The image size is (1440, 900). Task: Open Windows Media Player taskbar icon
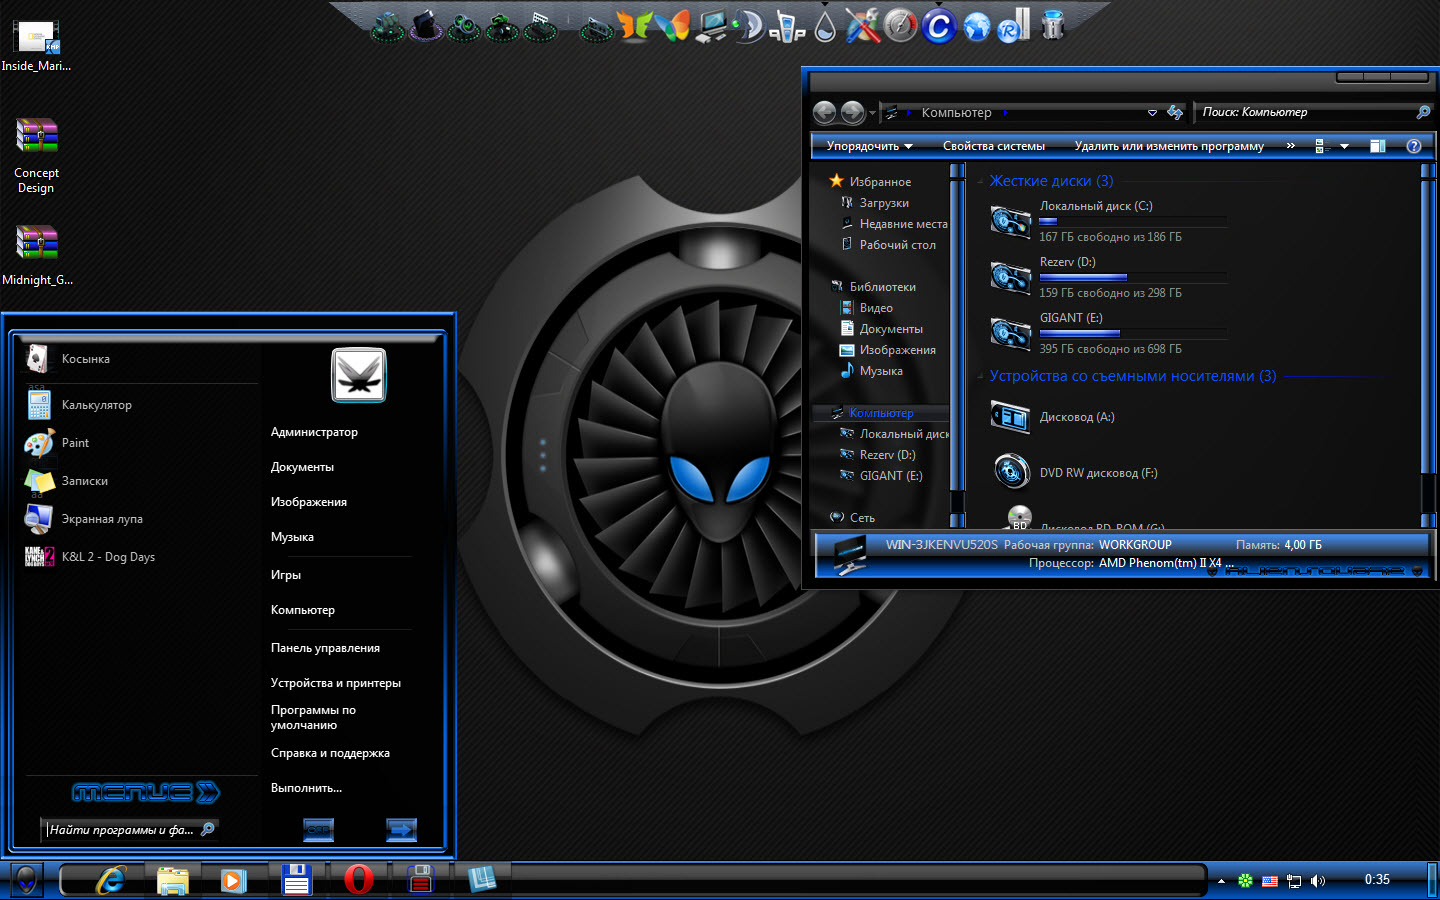233,881
